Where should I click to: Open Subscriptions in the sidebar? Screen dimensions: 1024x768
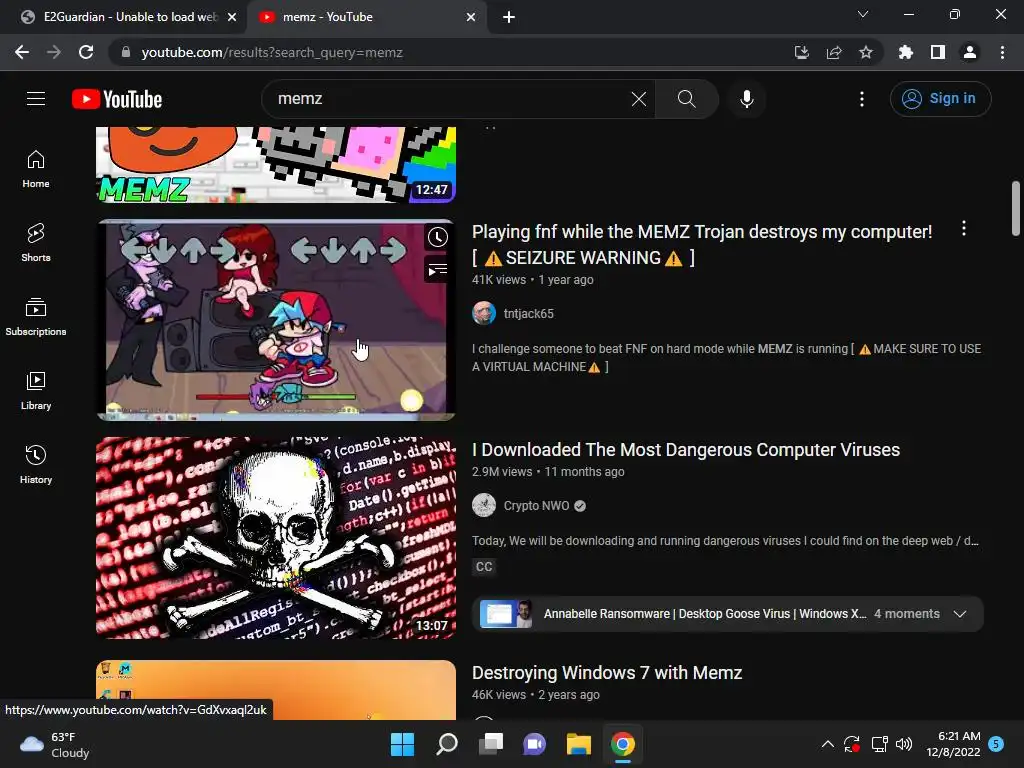pos(36,317)
